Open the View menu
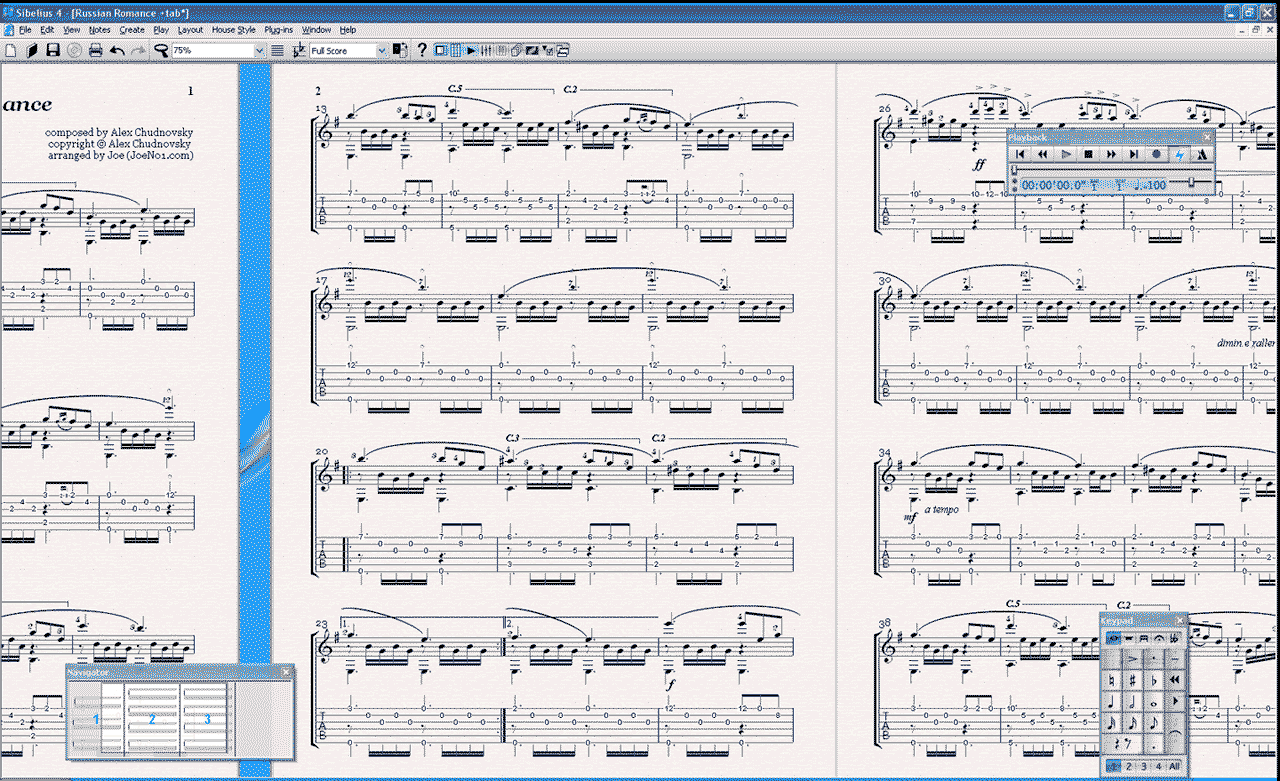The image size is (1280, 781). pyautogui.click(x=71, y=30)
